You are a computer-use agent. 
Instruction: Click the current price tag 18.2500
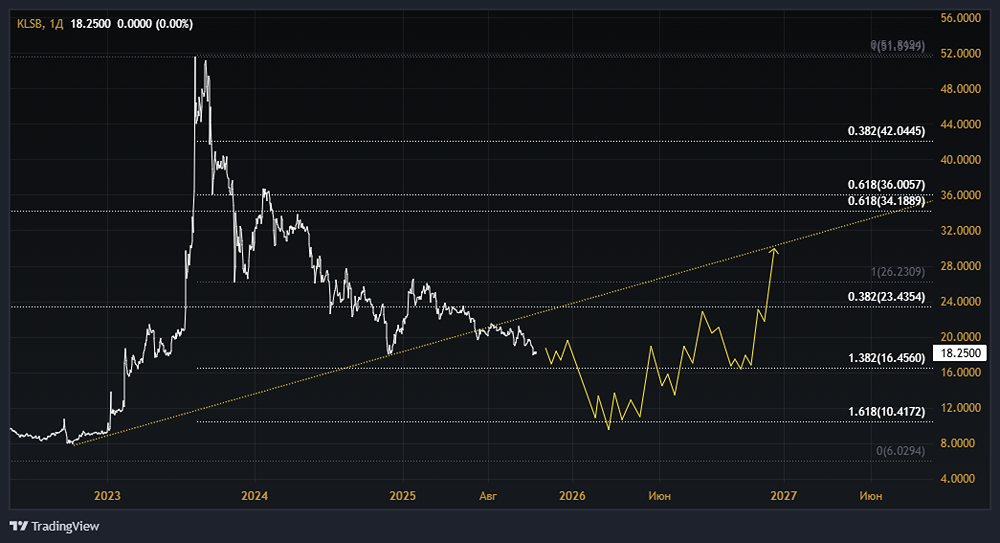[960, 353]
